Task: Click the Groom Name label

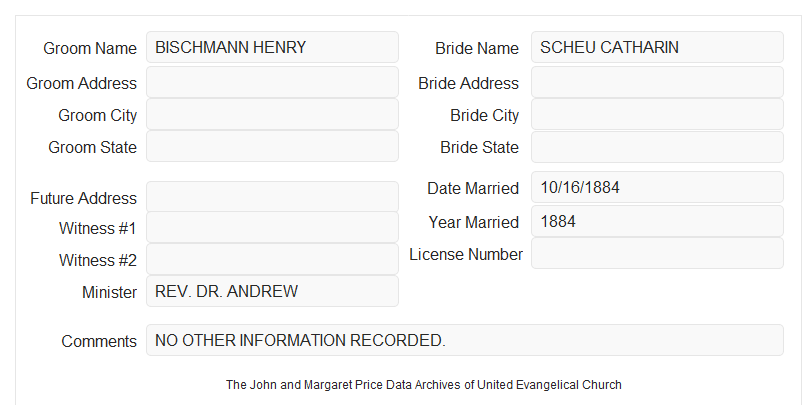Action: point(90,48)
